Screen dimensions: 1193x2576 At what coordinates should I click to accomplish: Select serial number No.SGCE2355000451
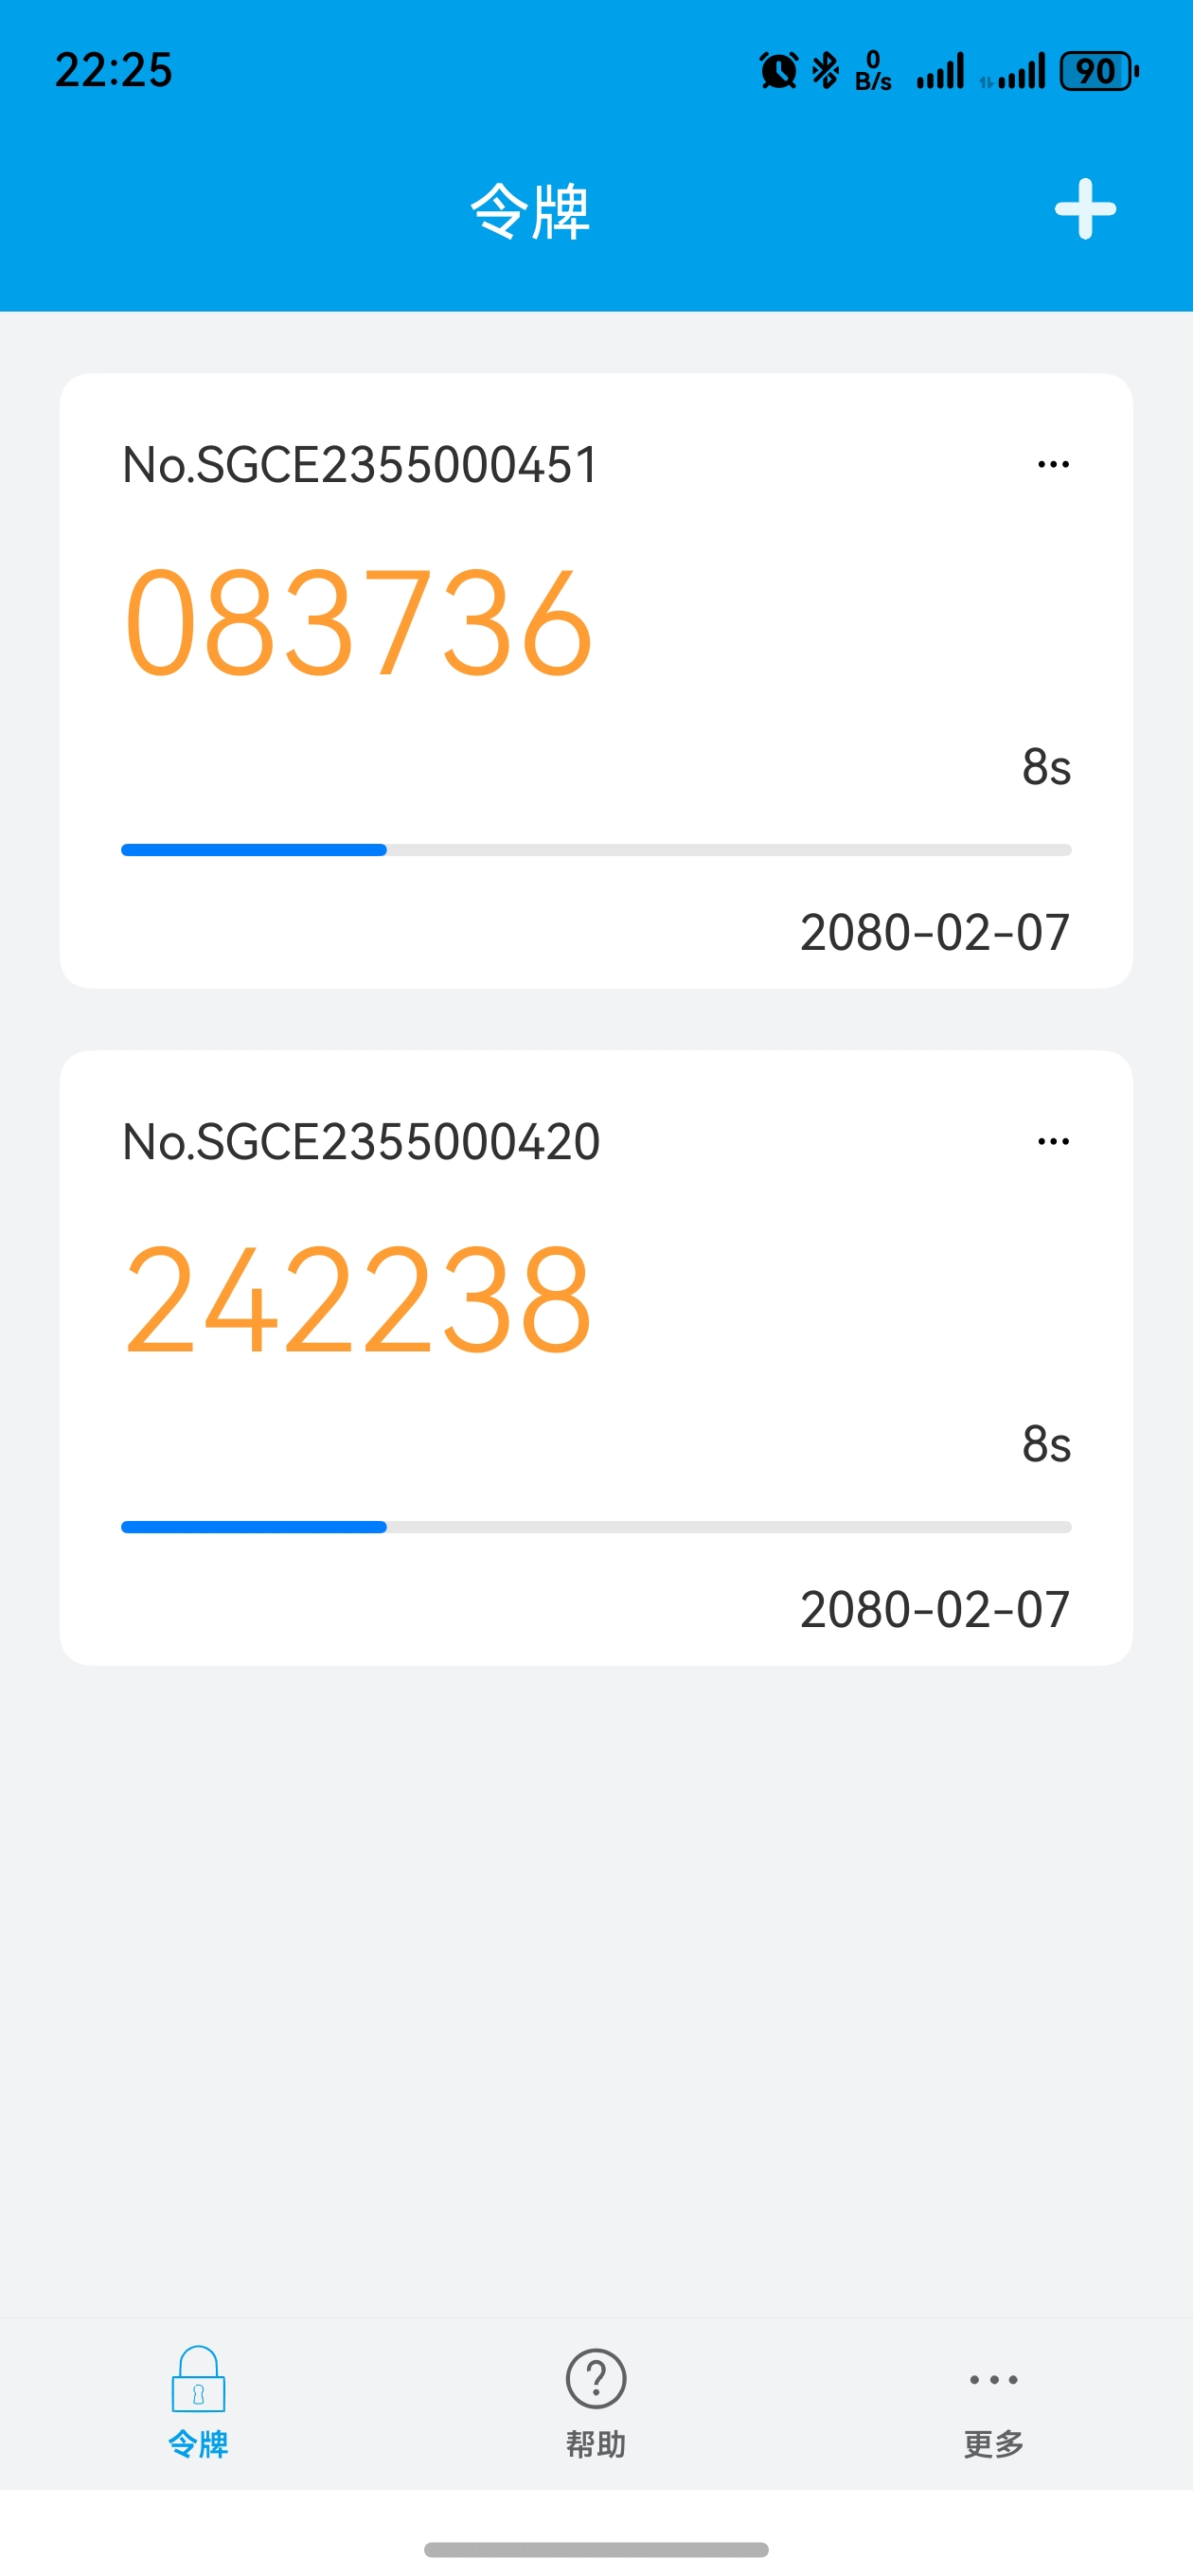tap(360, 465)
